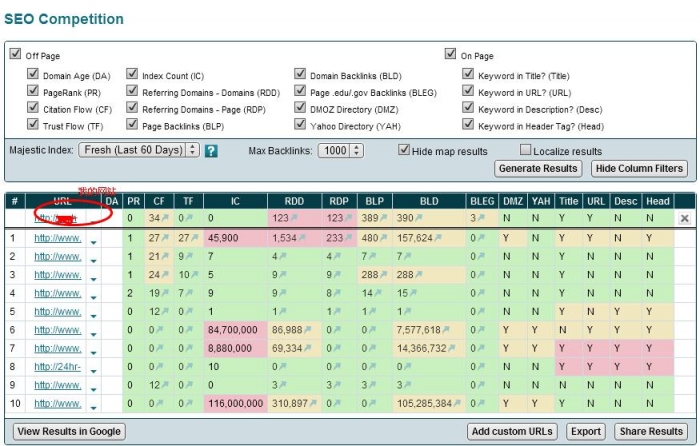The width and height of the screenshot is (700, 446).
Task: Sort by the IC column header
Action: point(235,201)
